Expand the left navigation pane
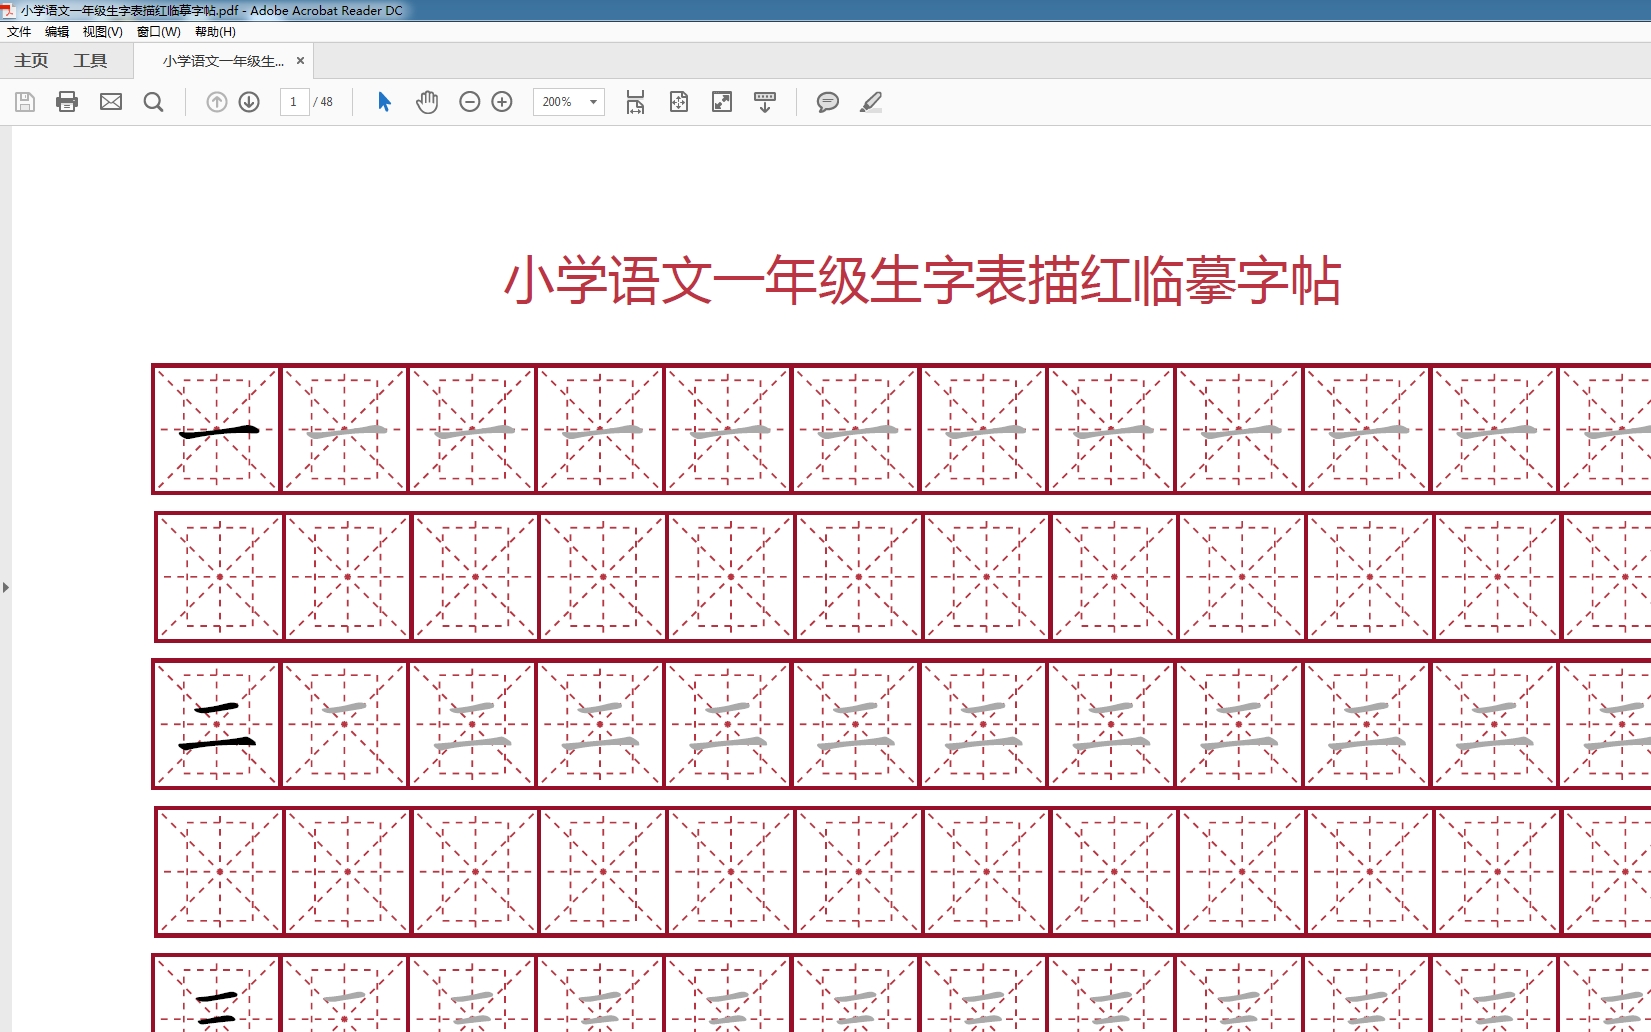 [x=7, y=588]
